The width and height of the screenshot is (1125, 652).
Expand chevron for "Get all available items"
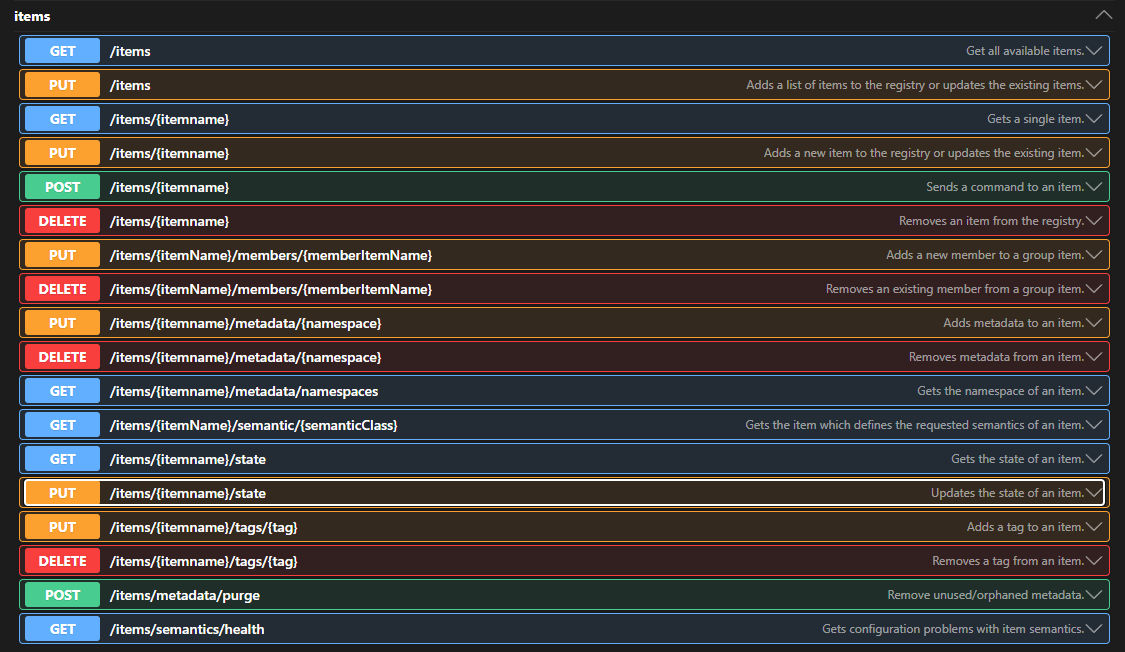1094,51
